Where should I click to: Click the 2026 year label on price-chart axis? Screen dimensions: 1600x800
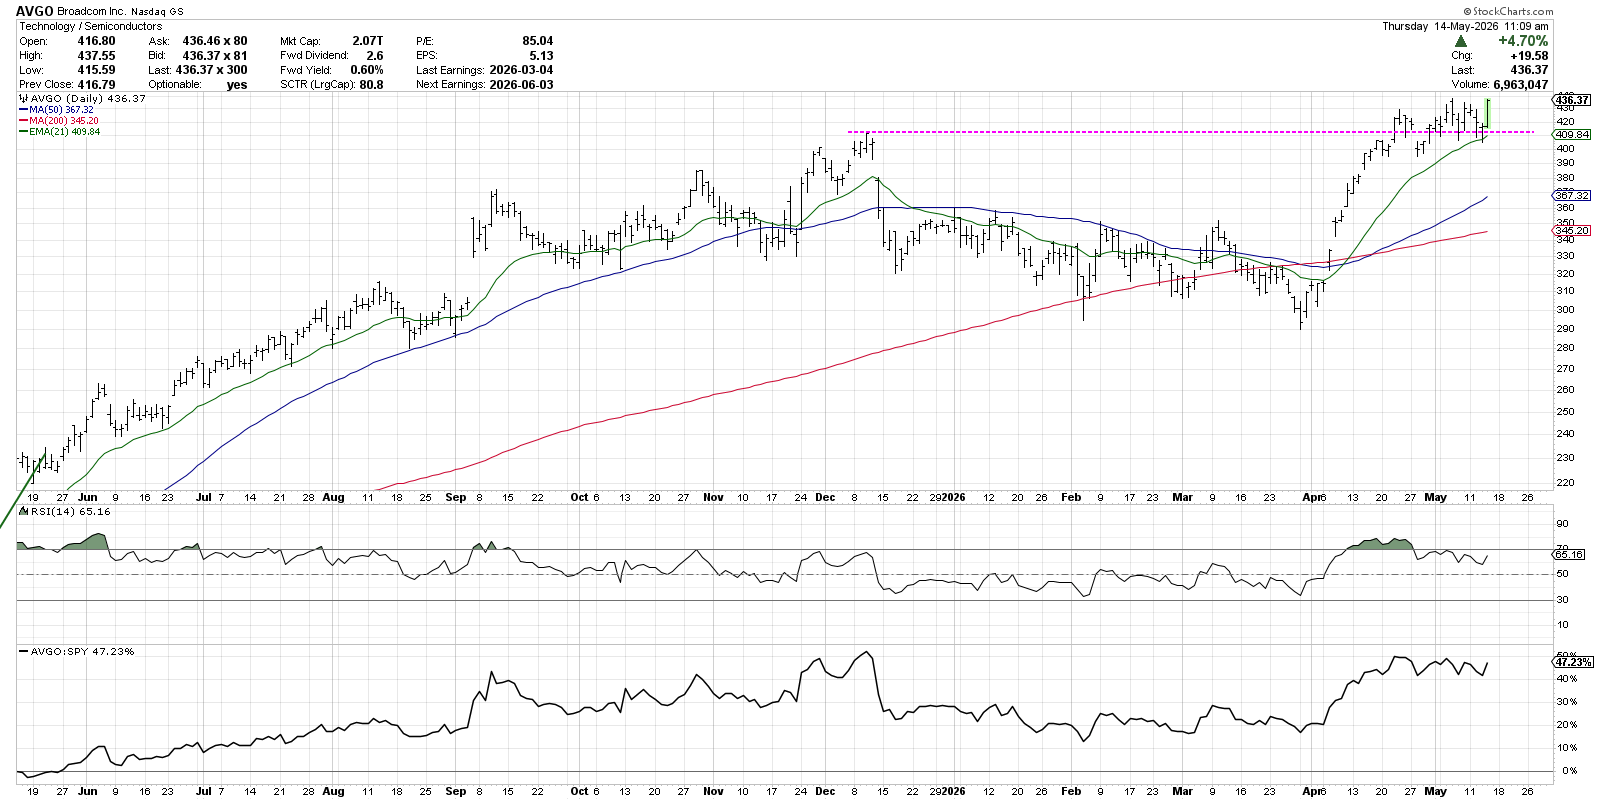click(952, 497)
